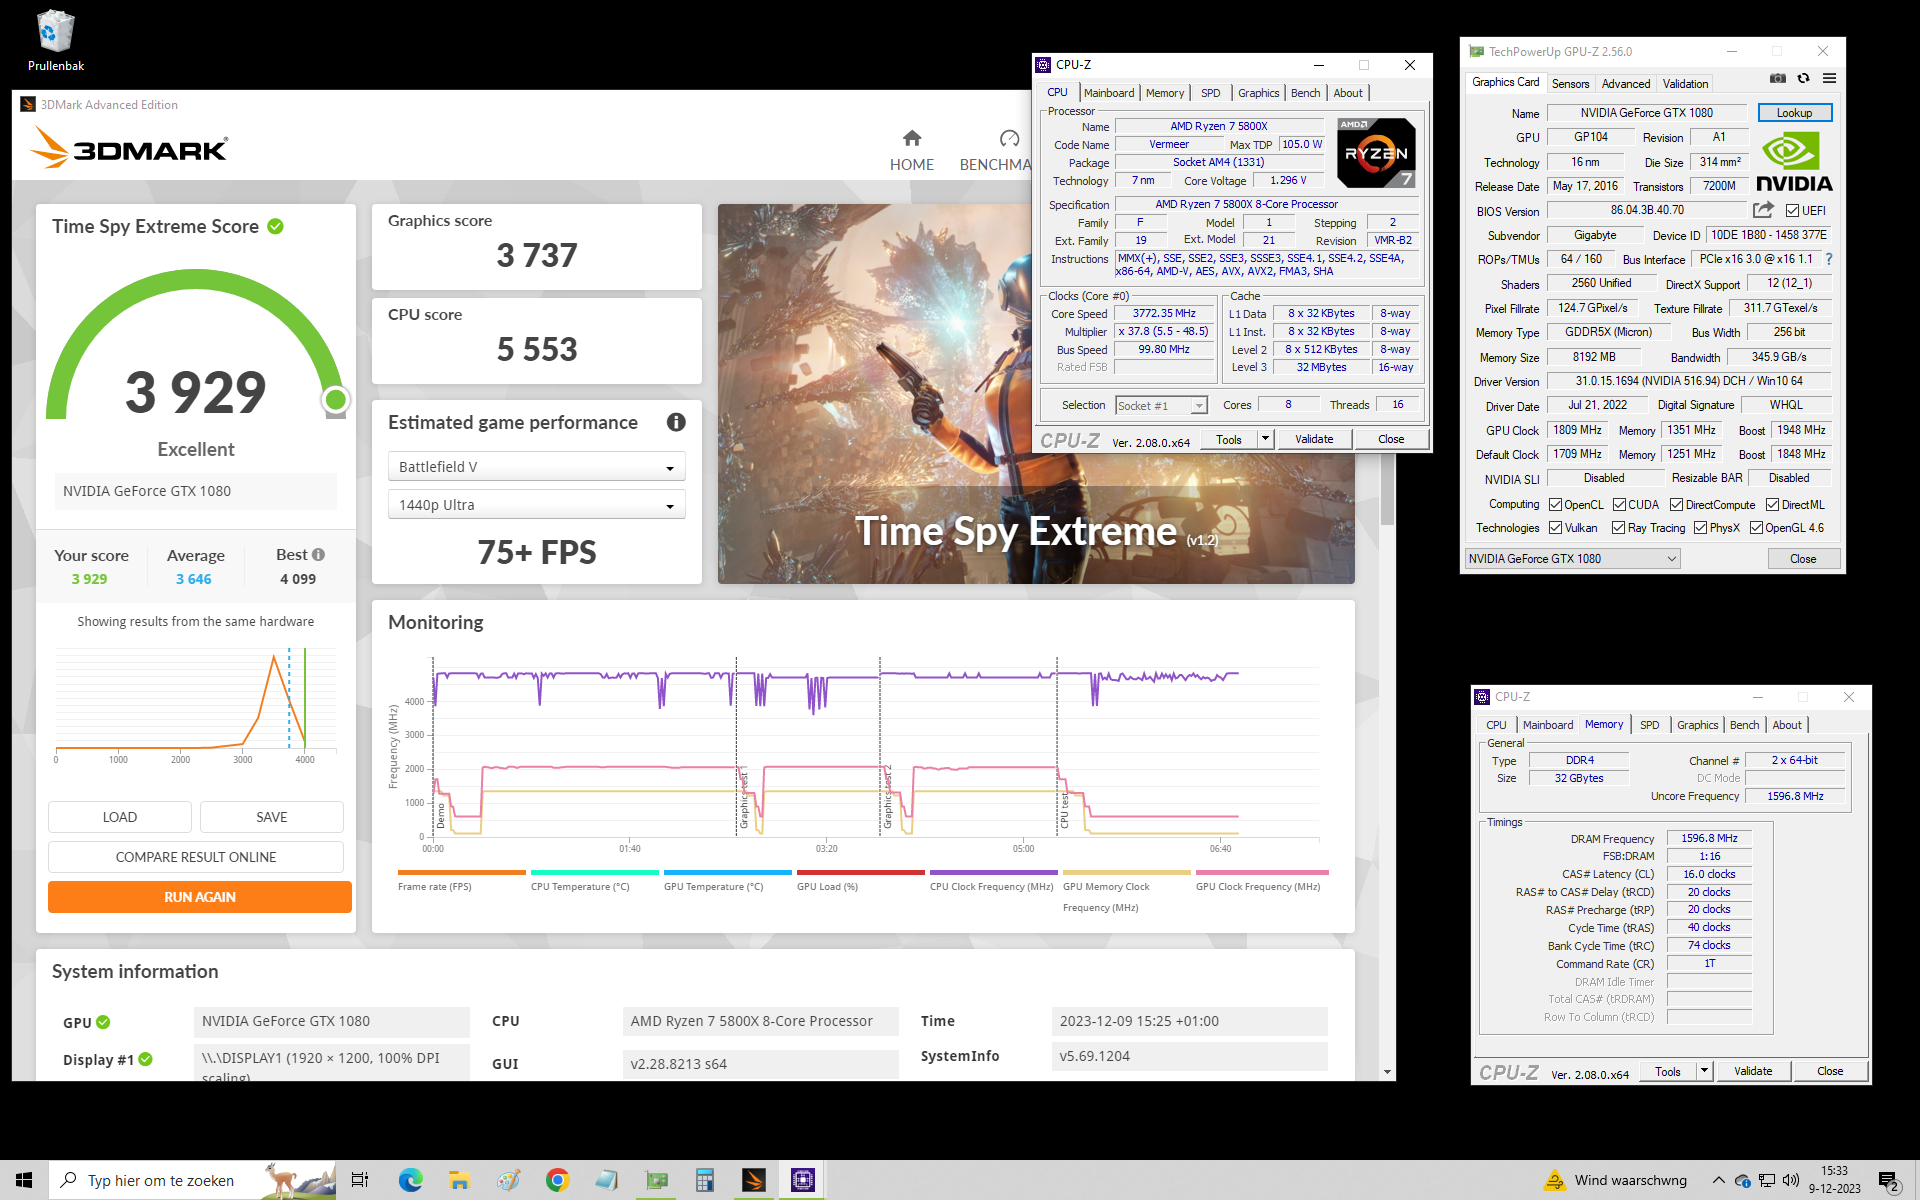
Task: Open Task View on the taskbar
Action: [x=360, y=1180]
